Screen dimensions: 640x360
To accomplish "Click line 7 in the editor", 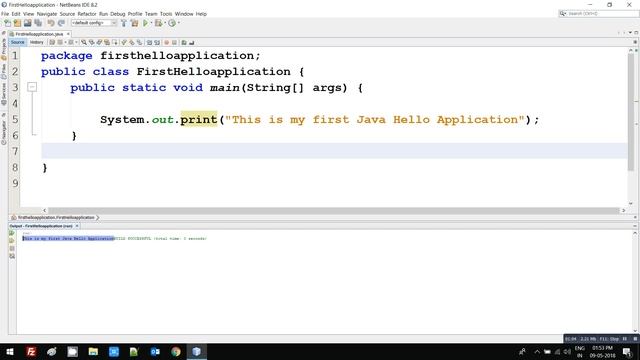I will coord(334,151).
